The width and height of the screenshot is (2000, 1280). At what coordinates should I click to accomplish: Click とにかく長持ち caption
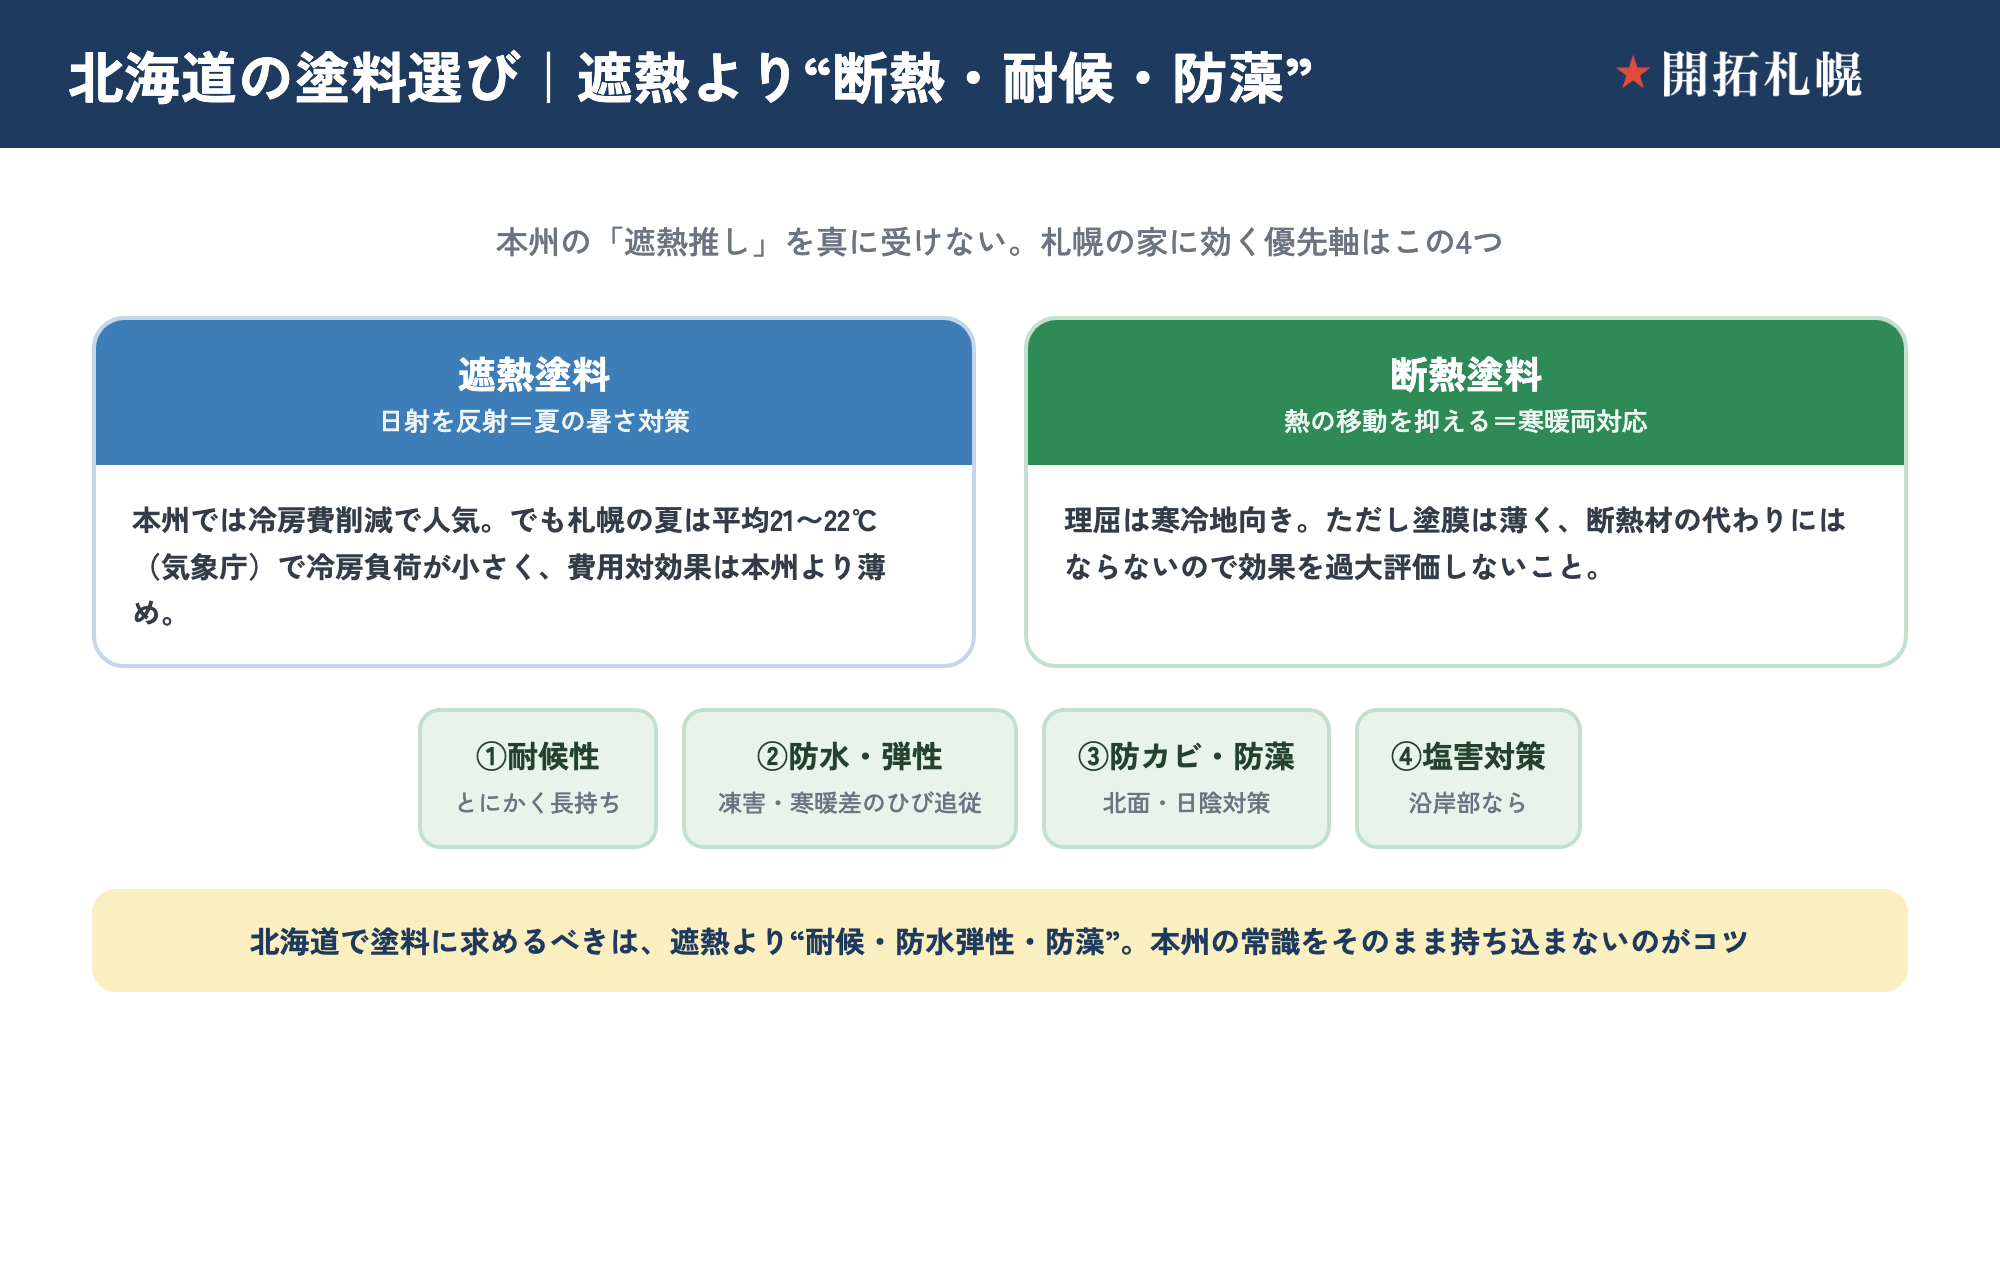point(538,803)
